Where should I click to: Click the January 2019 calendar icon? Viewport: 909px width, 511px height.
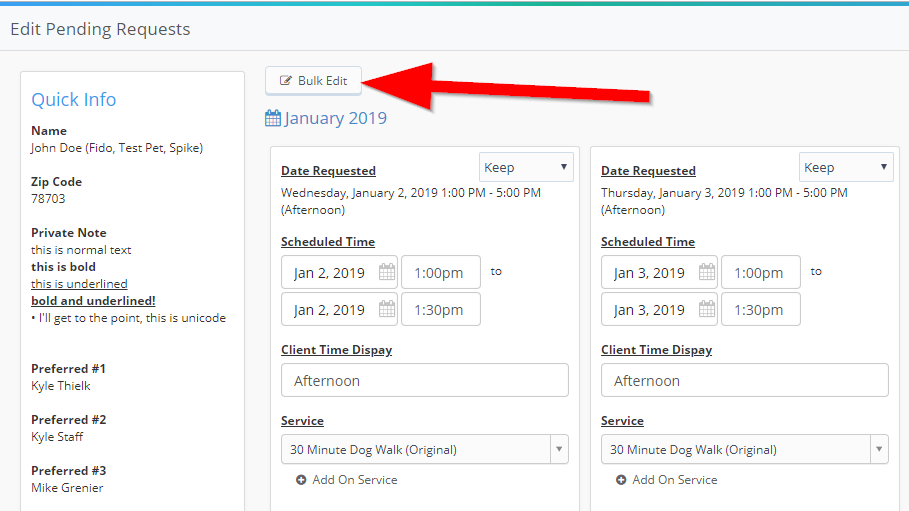pos(272,118)
